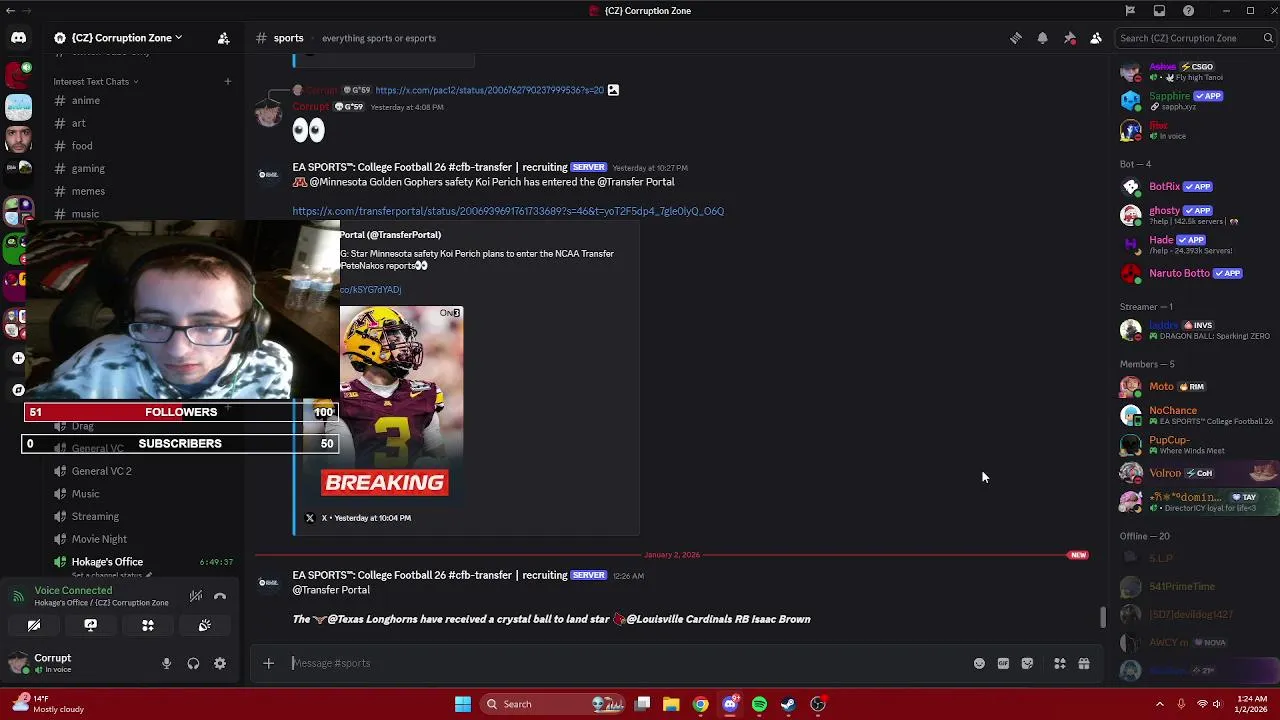Share your screen button
Viewport: 1280px width, 720px height.
90,625
